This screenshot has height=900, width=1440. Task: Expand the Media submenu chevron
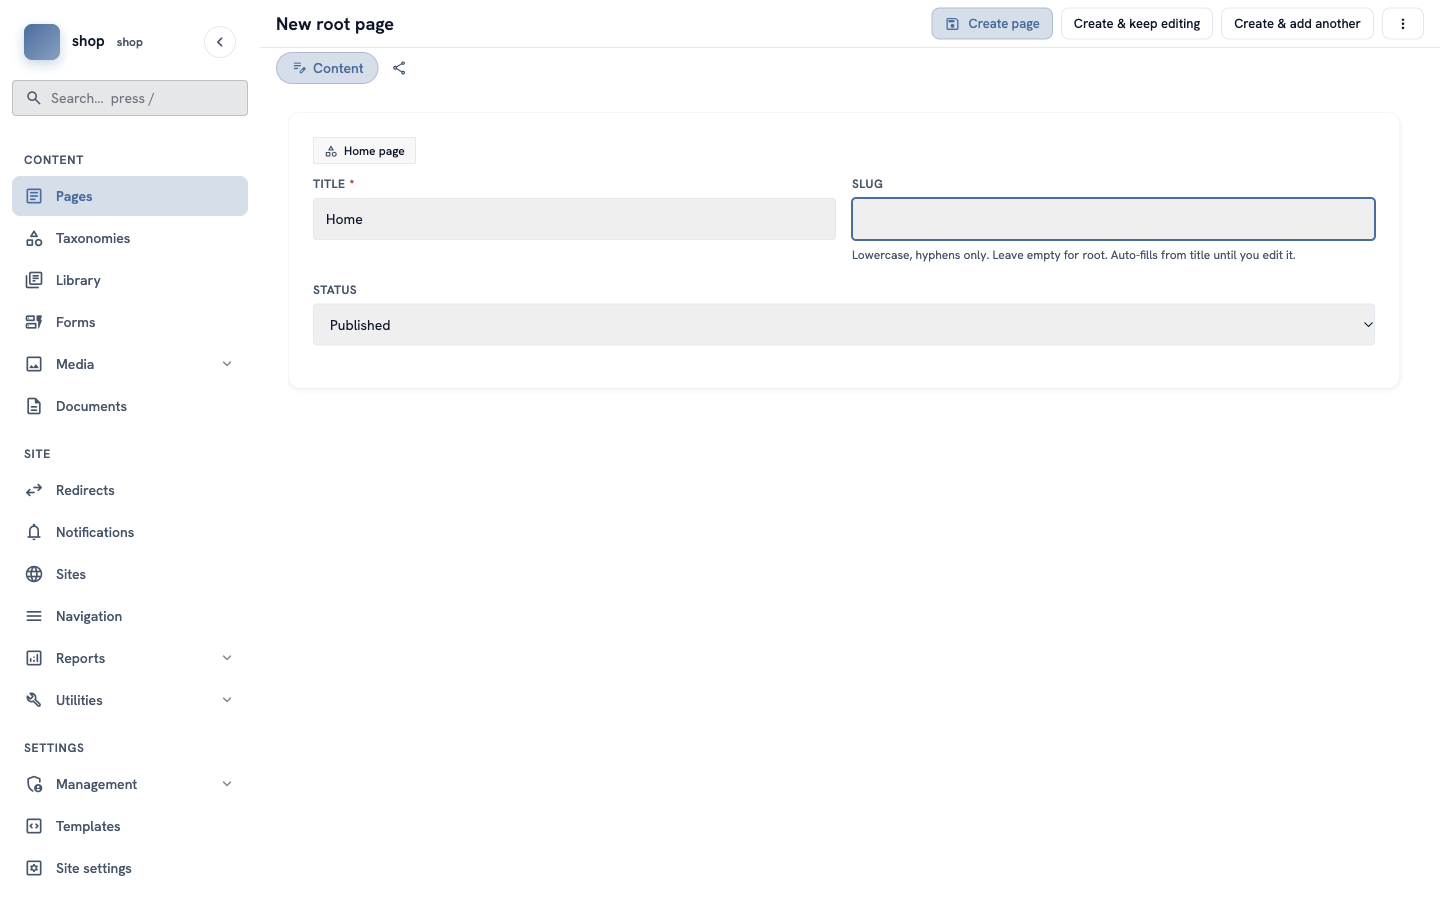(x=227, y=364)
